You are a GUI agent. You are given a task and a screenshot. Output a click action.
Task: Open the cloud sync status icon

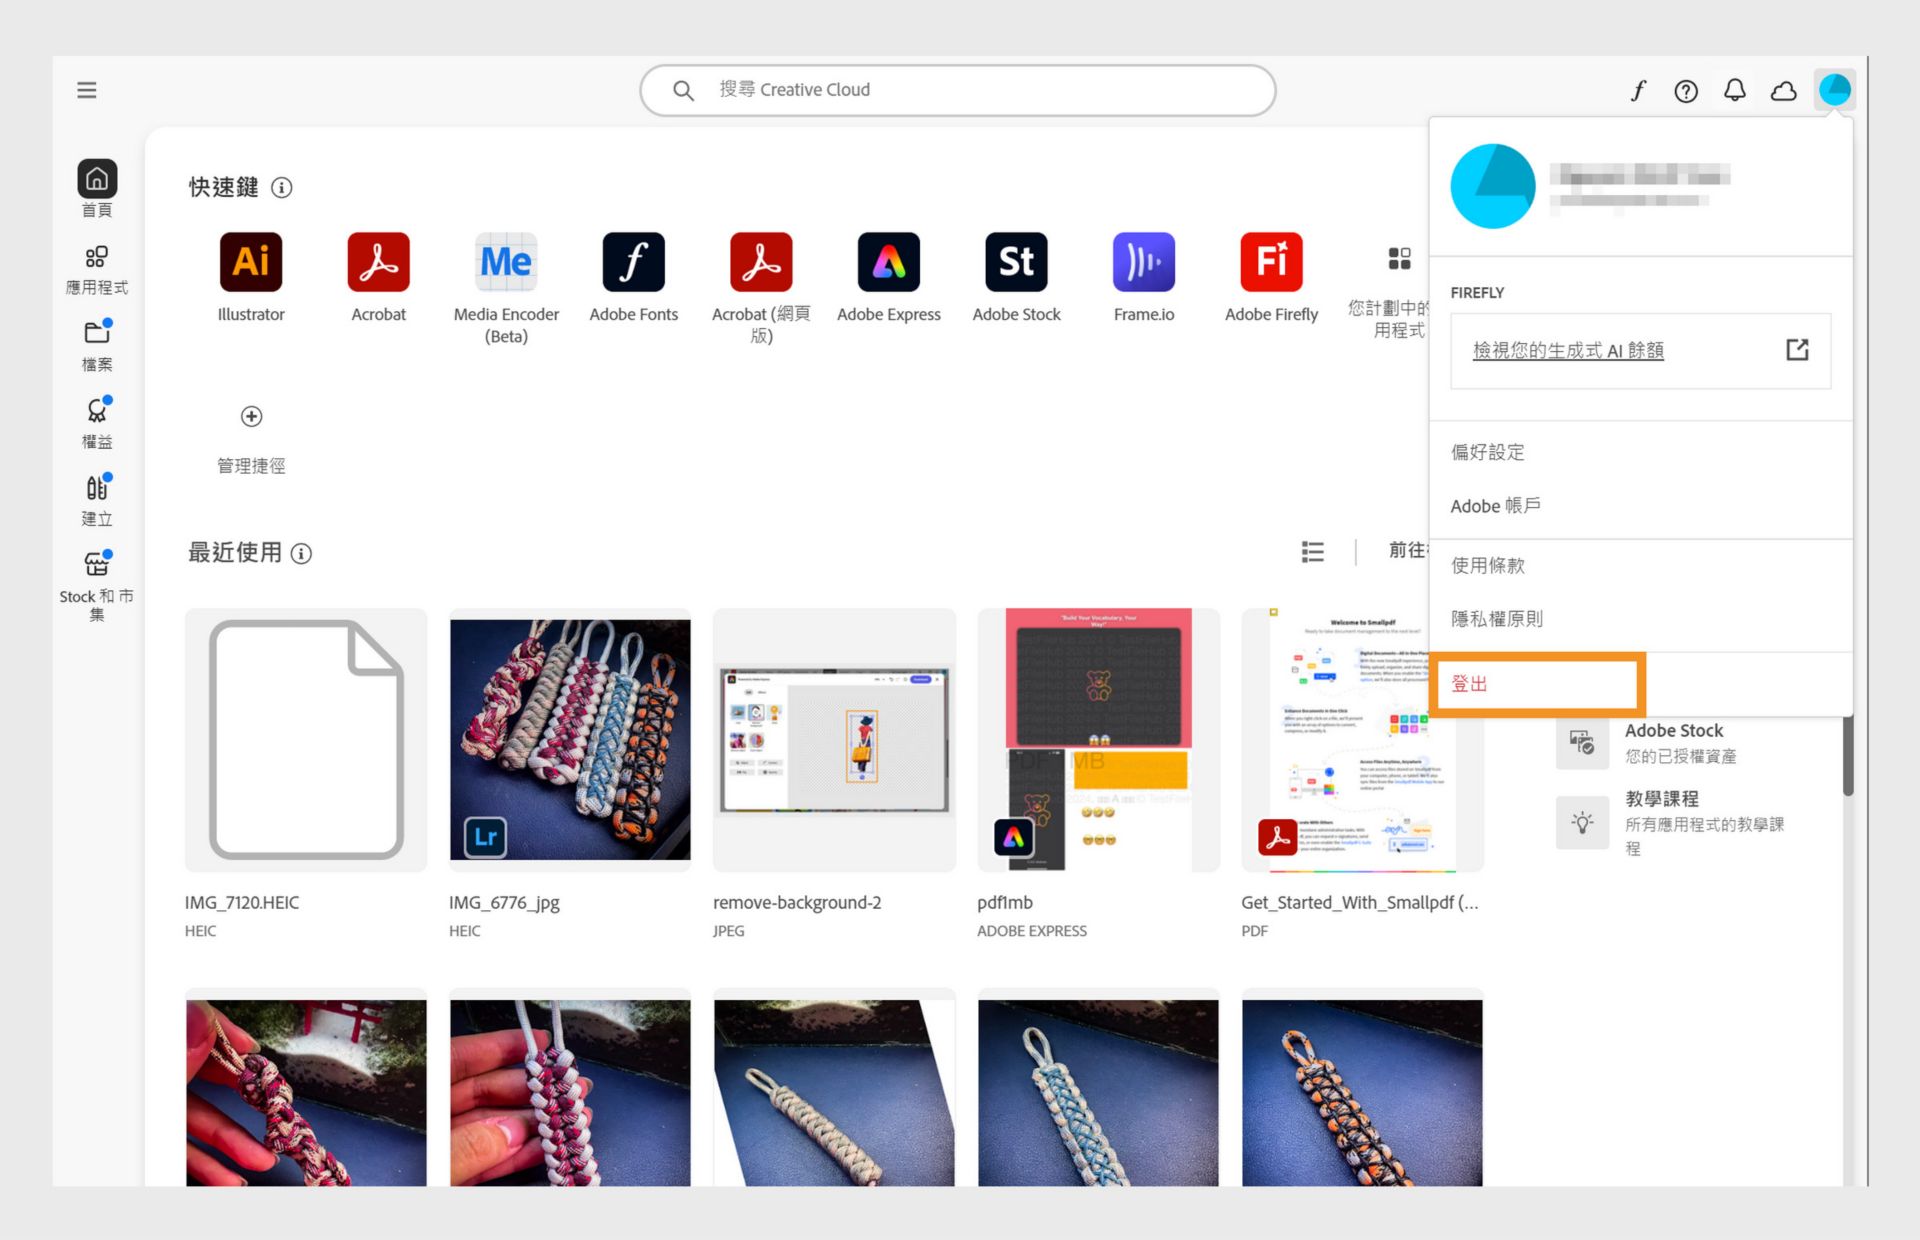1784,91
